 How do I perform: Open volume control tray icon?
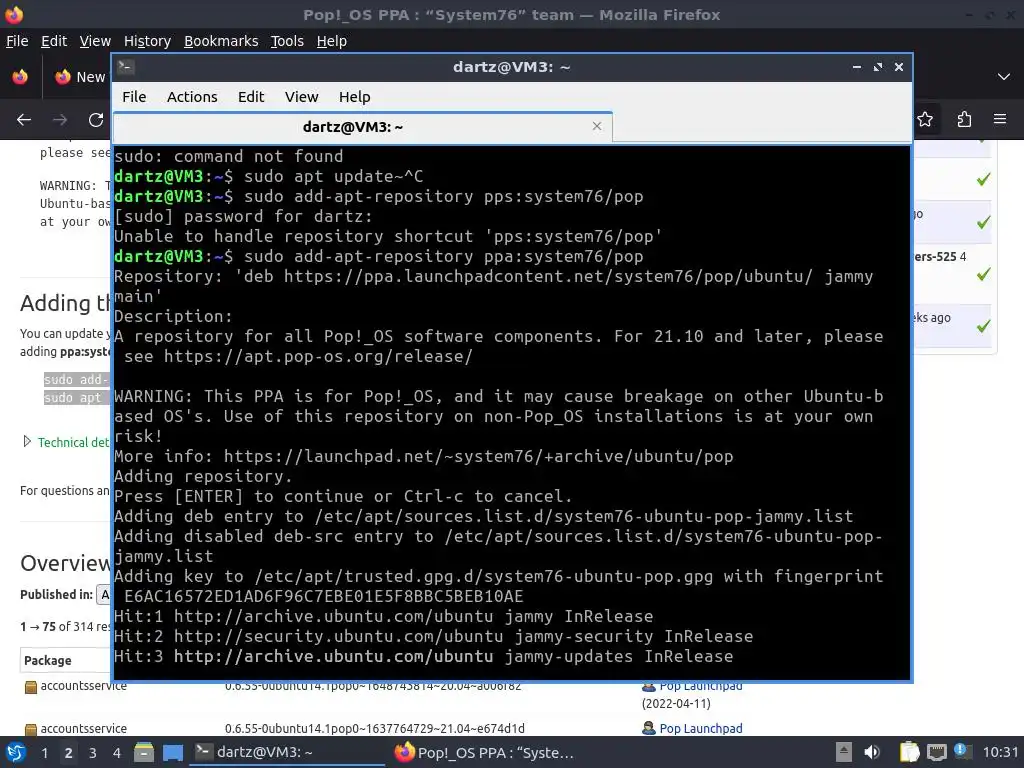[872, 752]
